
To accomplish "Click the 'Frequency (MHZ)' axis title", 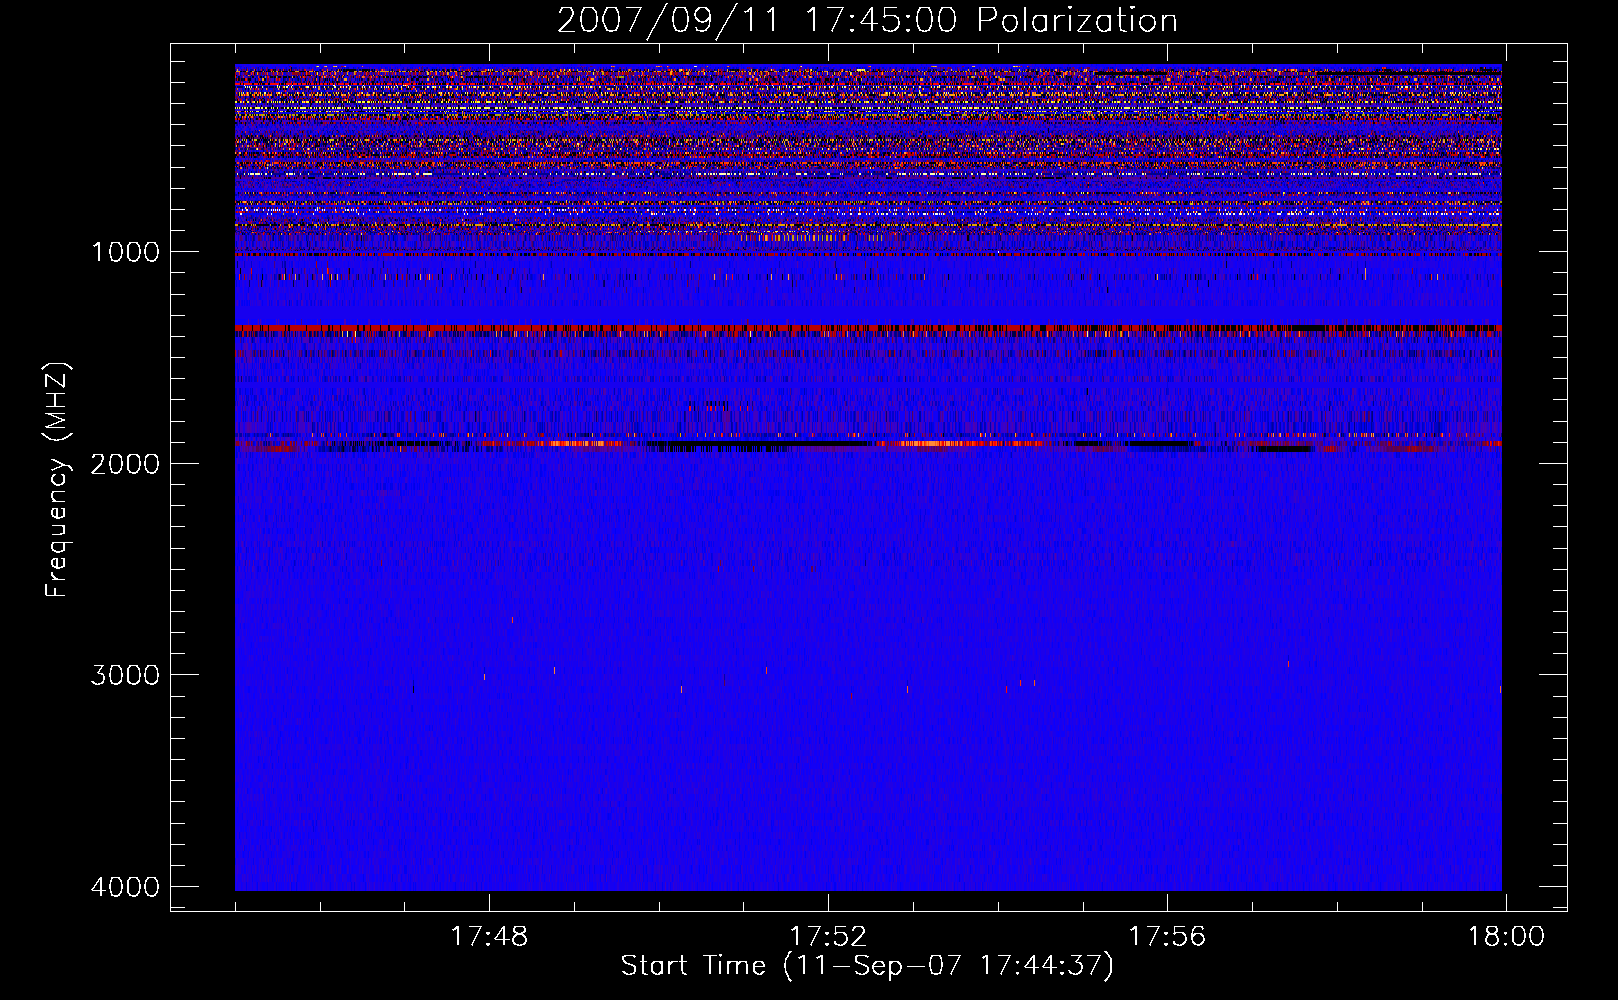I will point(58,479).
